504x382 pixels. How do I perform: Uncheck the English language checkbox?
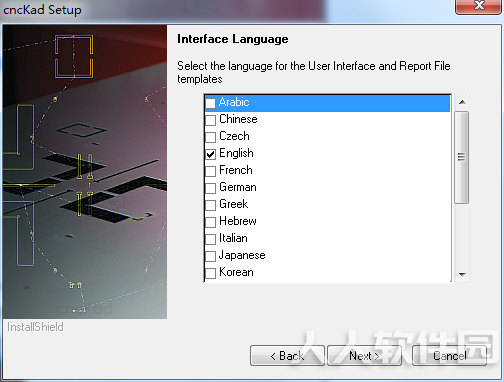point(211,154)
